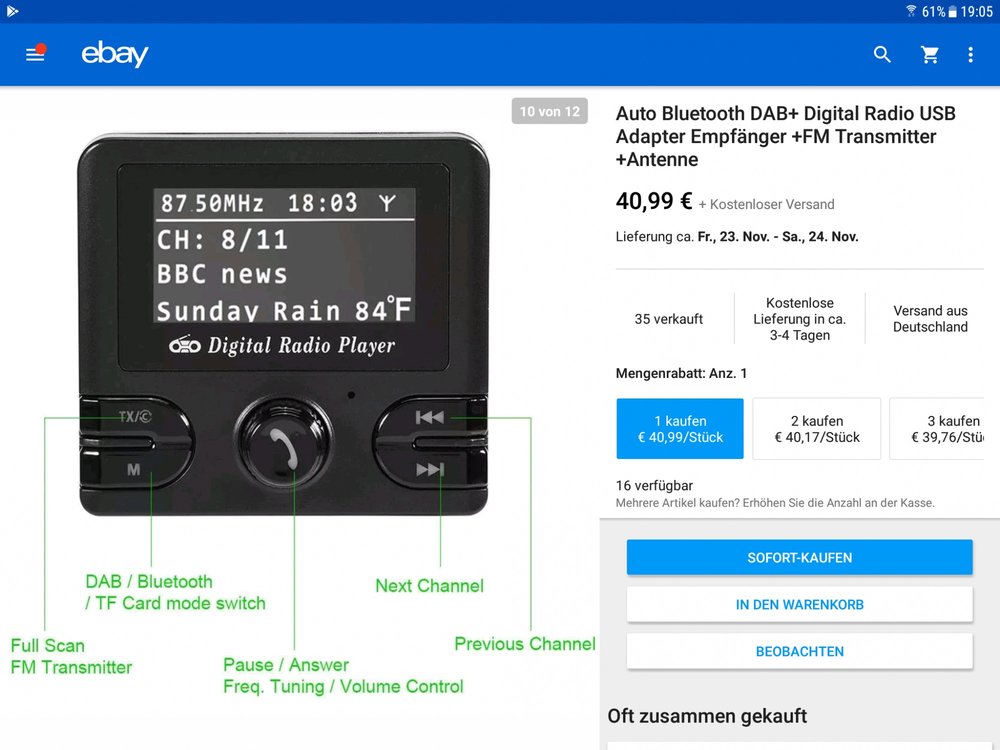1000x750 pixels.
Task: Open the search magnifier icon
Action: point(882,55)
